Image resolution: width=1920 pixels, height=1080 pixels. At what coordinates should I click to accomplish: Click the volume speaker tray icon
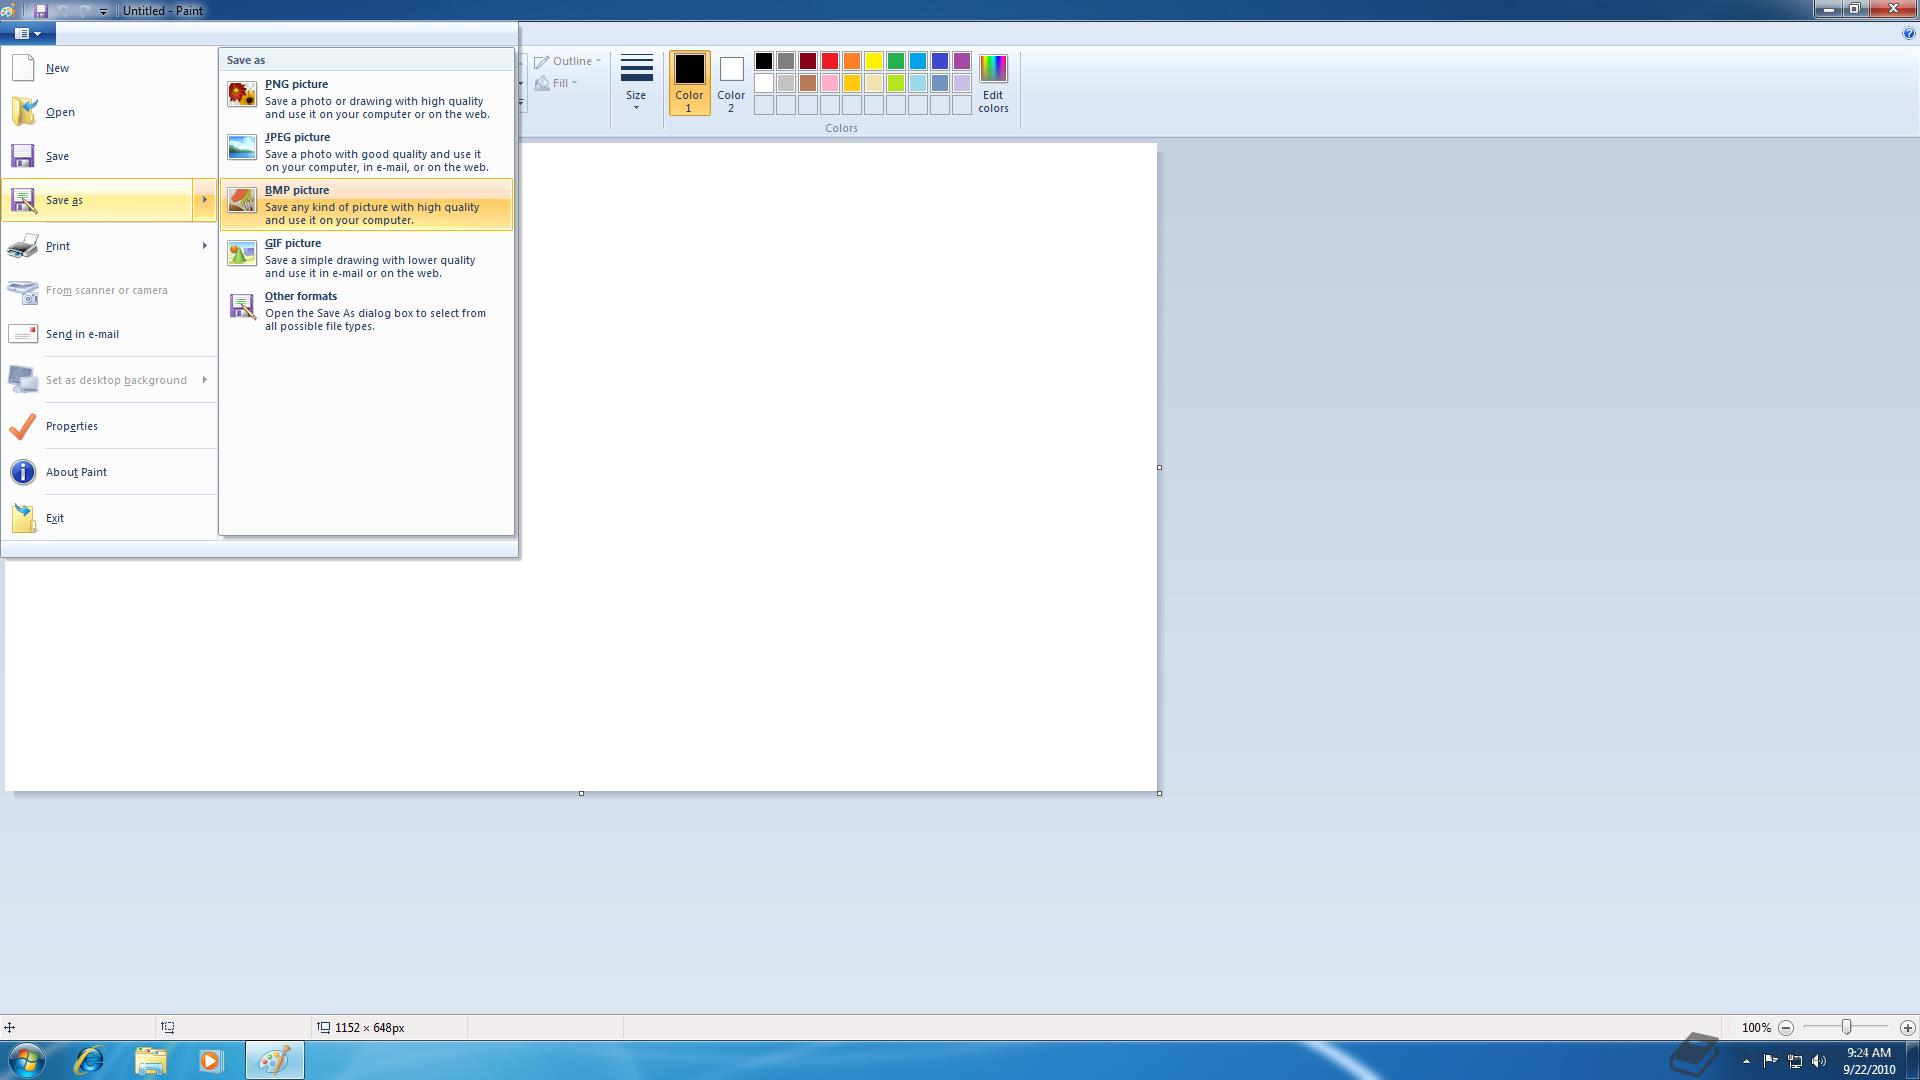click(1819, 1061)
